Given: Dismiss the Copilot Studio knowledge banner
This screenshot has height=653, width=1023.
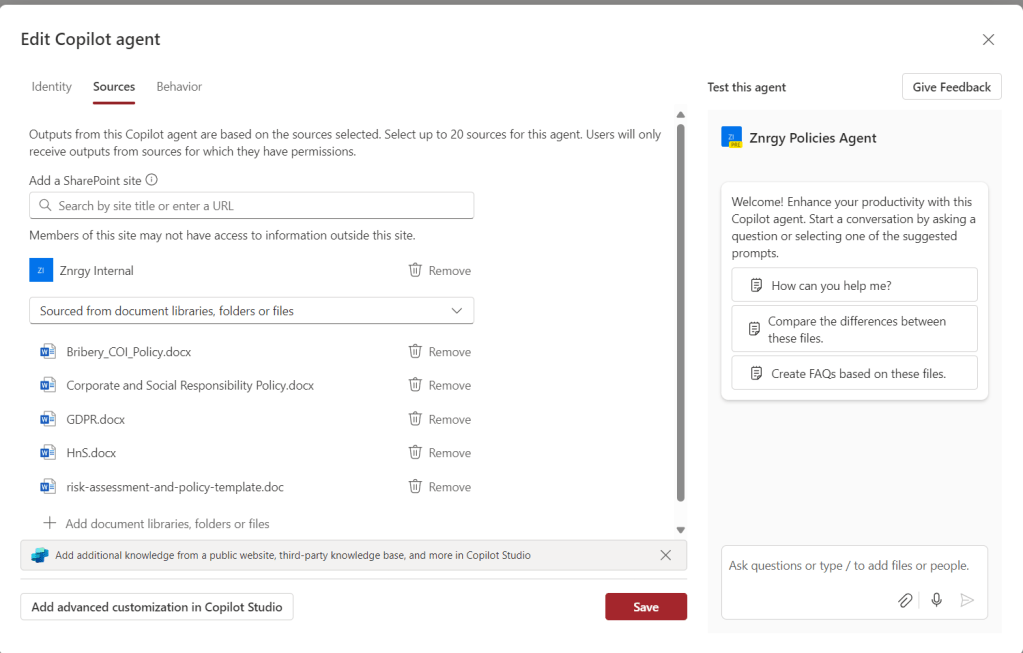Looking at the screenshot, I should click(x=666, y=555).
